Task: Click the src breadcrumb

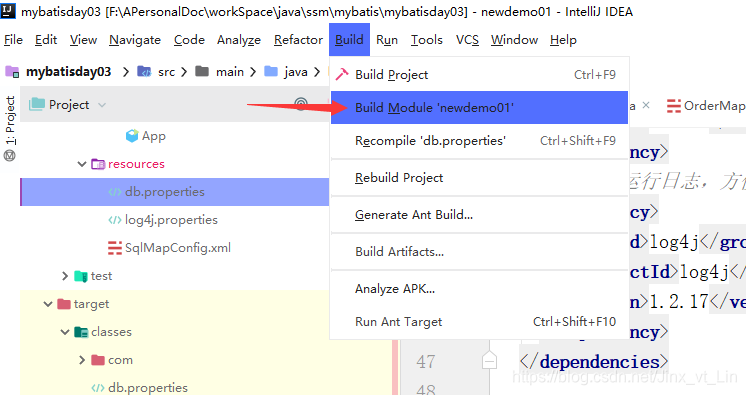Action: [x=167, y=72]
